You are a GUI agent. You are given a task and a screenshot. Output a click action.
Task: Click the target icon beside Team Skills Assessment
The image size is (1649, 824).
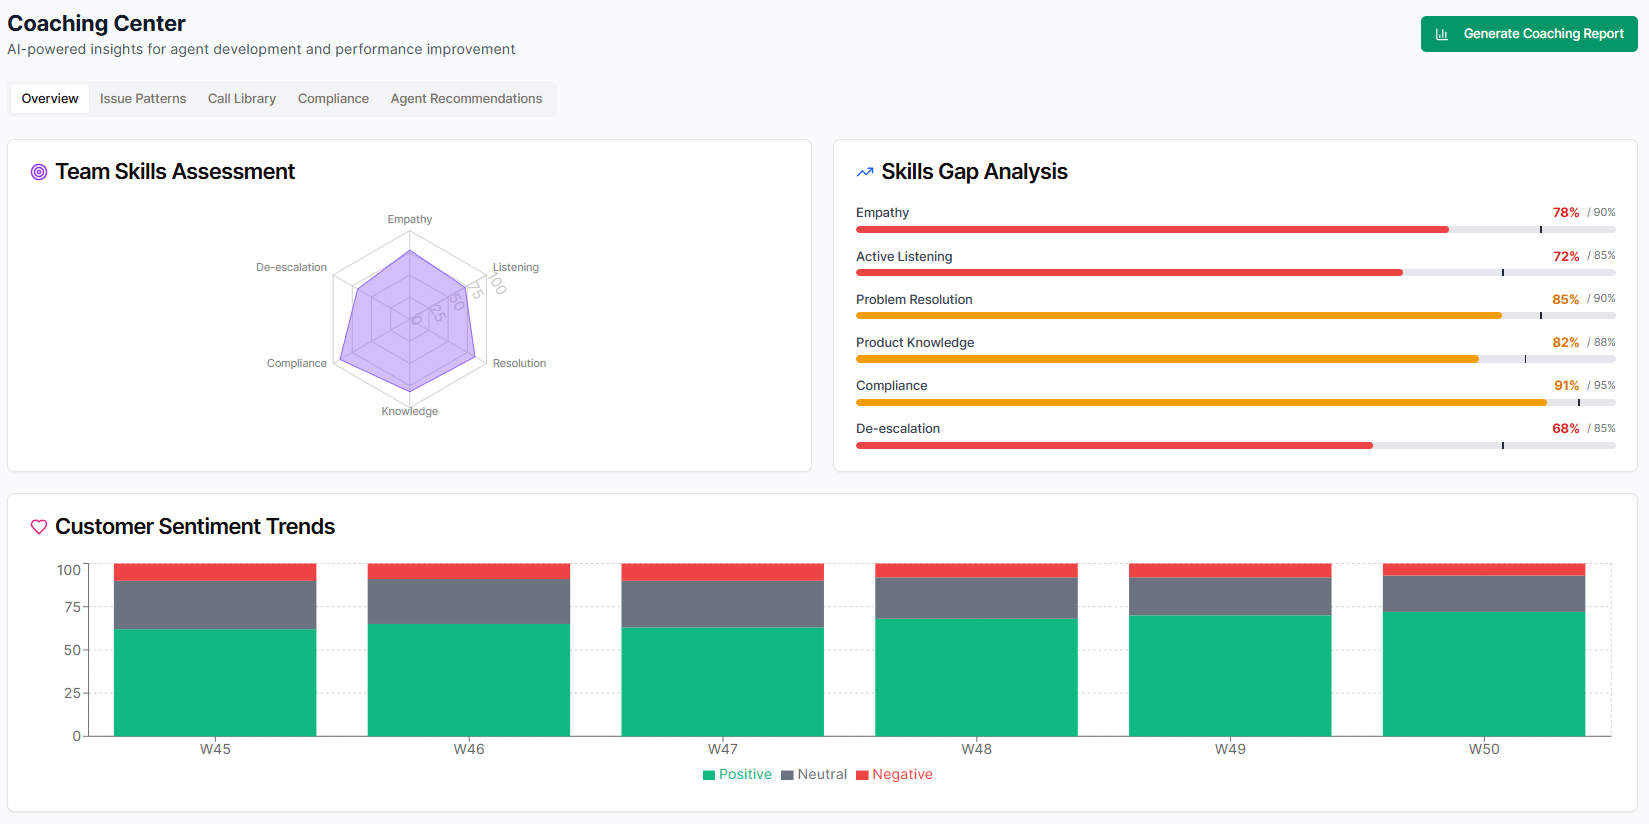click(39, 172)
